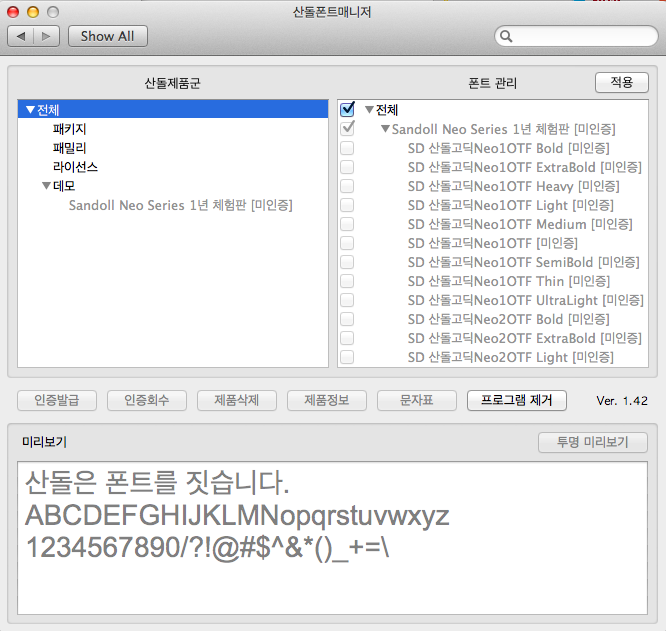
Task: Select Sandoll Neo Series 1년 체험판 under 데모
Action: click(x=181, y=205)
